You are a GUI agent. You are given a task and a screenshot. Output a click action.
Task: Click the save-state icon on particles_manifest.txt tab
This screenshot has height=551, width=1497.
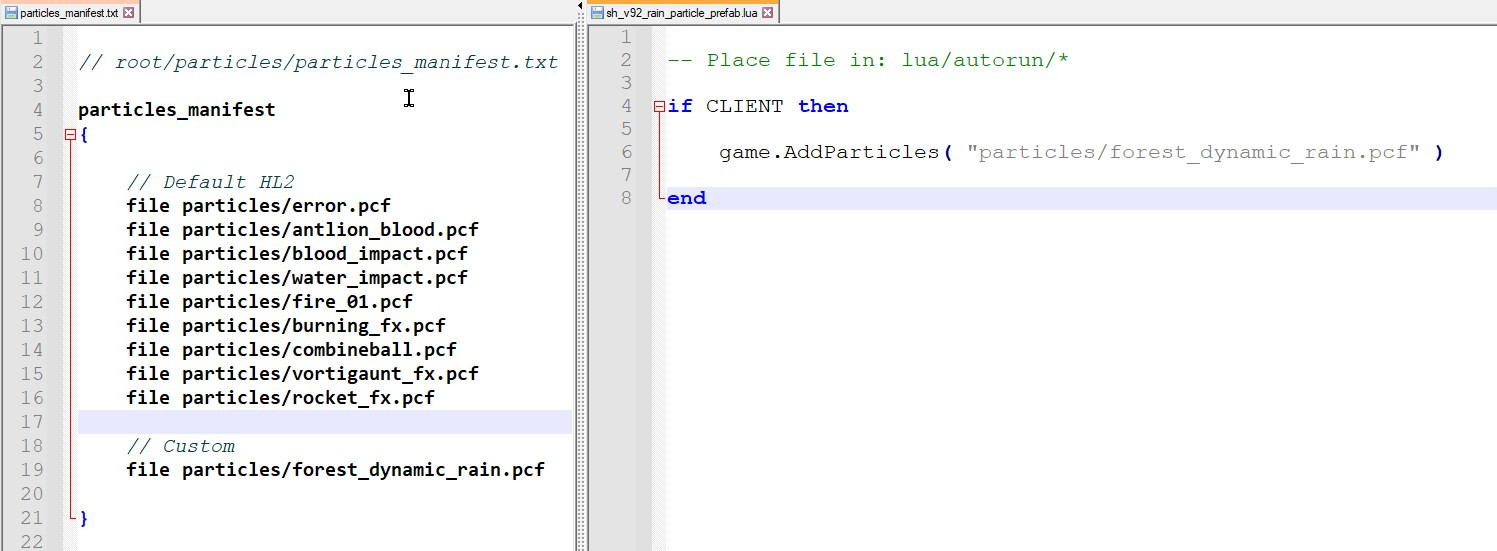click(x=11, y=12)
